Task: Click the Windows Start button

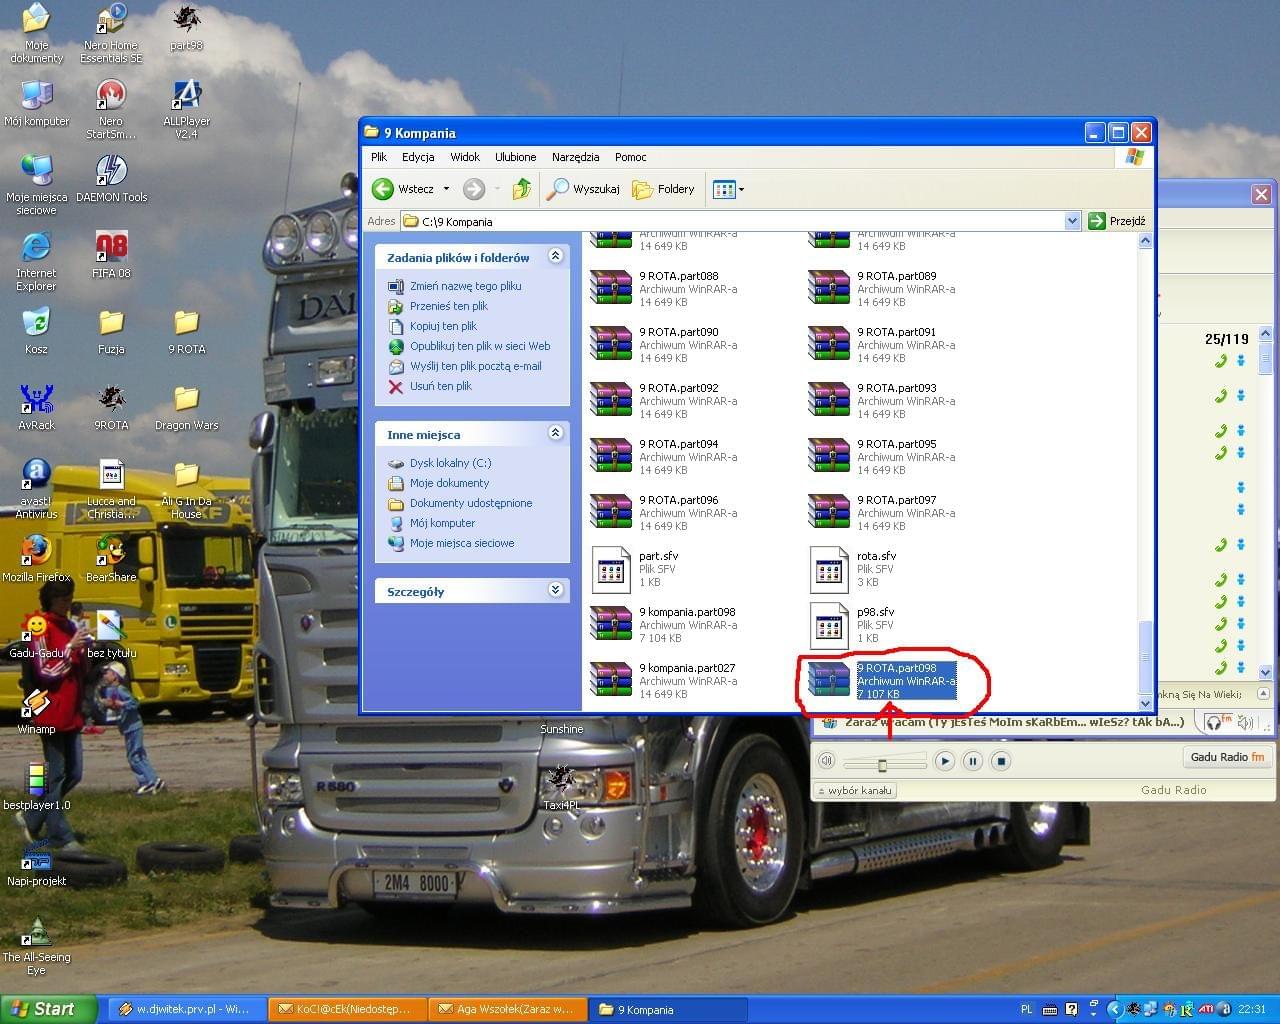Action: pyautogui.click(x=47, y=1009)
